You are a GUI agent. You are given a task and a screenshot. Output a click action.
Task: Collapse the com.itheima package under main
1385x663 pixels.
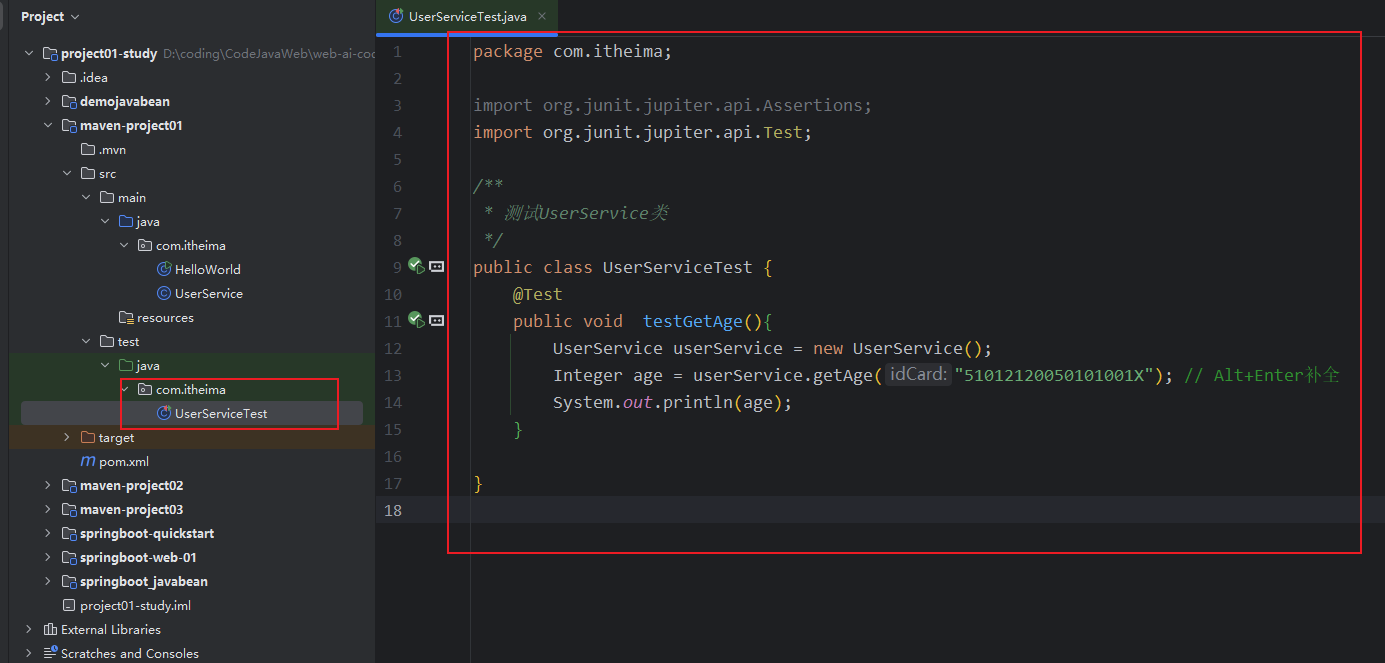pos(124,245)
